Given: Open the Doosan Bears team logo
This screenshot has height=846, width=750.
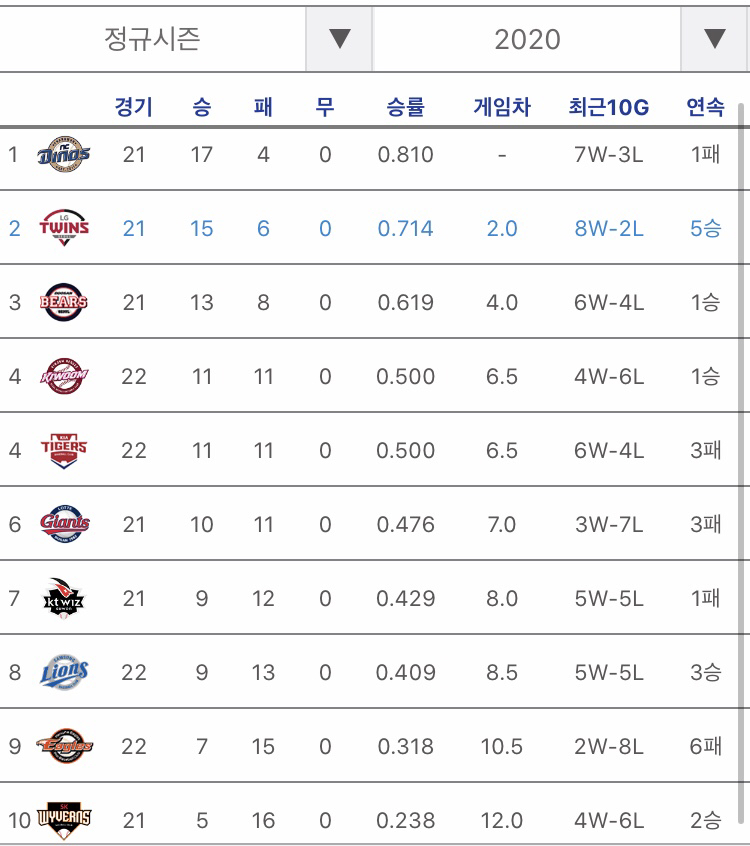Looking at the screenshot, I should tap(64, 302).
